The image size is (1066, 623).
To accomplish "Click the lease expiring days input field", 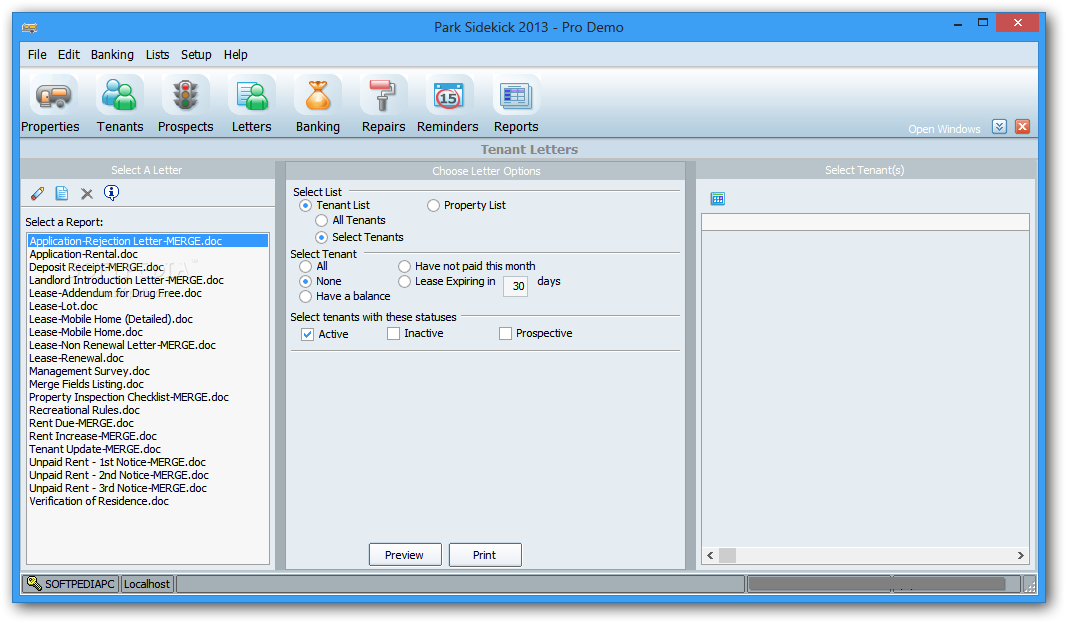I will 515,286.
